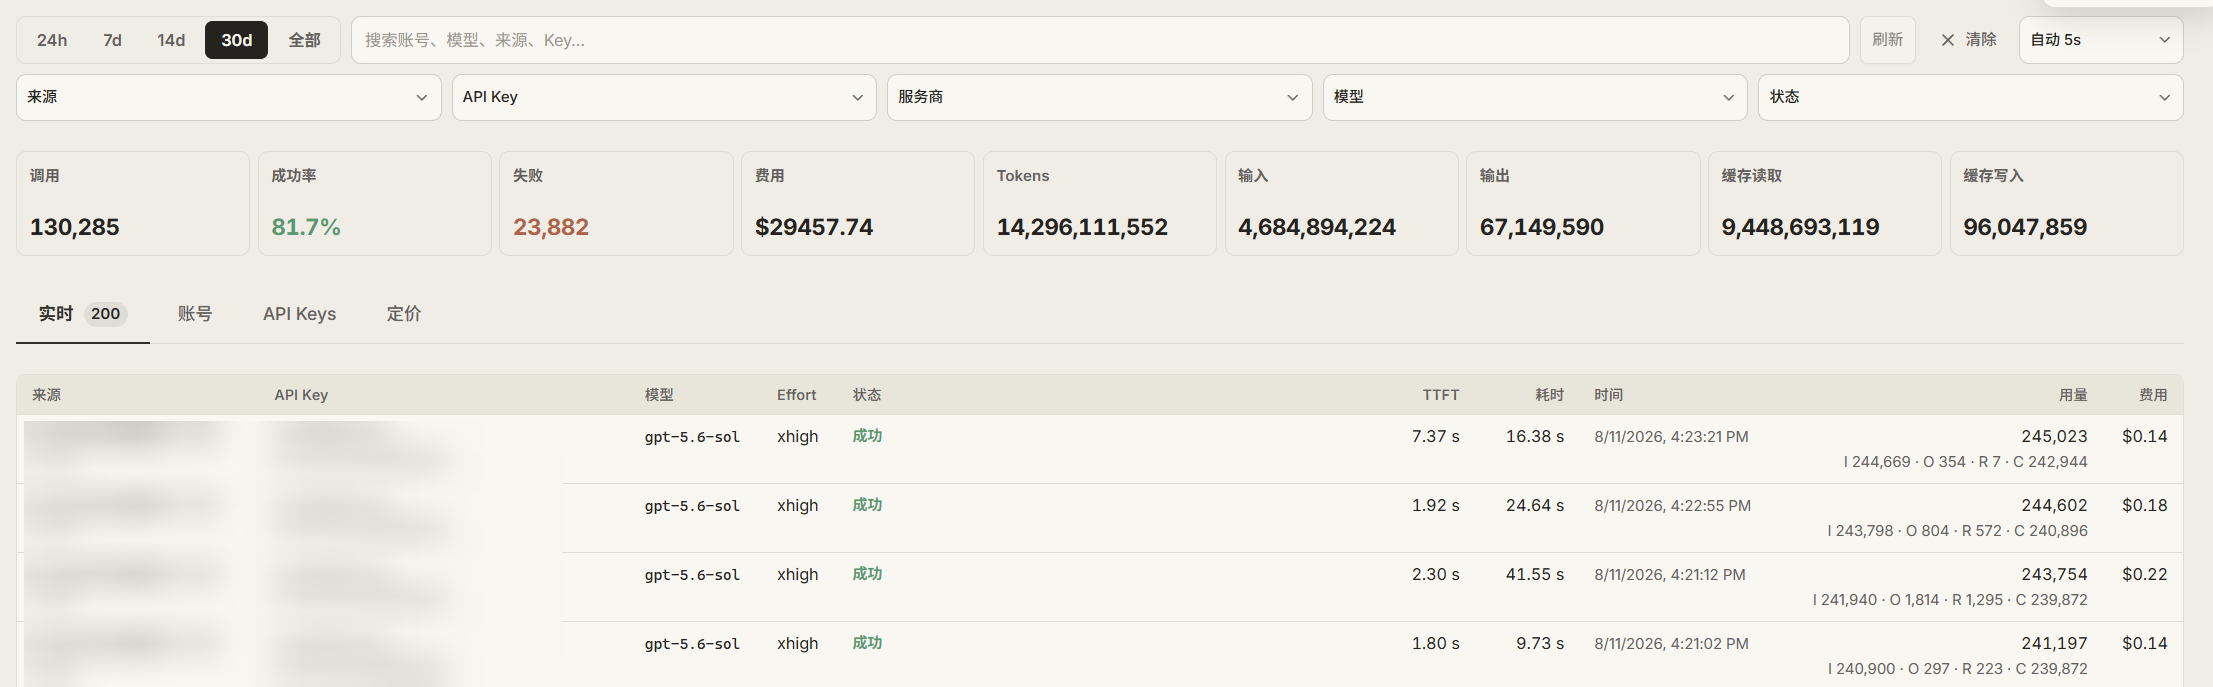The width and height of the screenshot is (2213, 687).
Task: Click the 刷新 refresh button
Action: (x=1888, y=40)
